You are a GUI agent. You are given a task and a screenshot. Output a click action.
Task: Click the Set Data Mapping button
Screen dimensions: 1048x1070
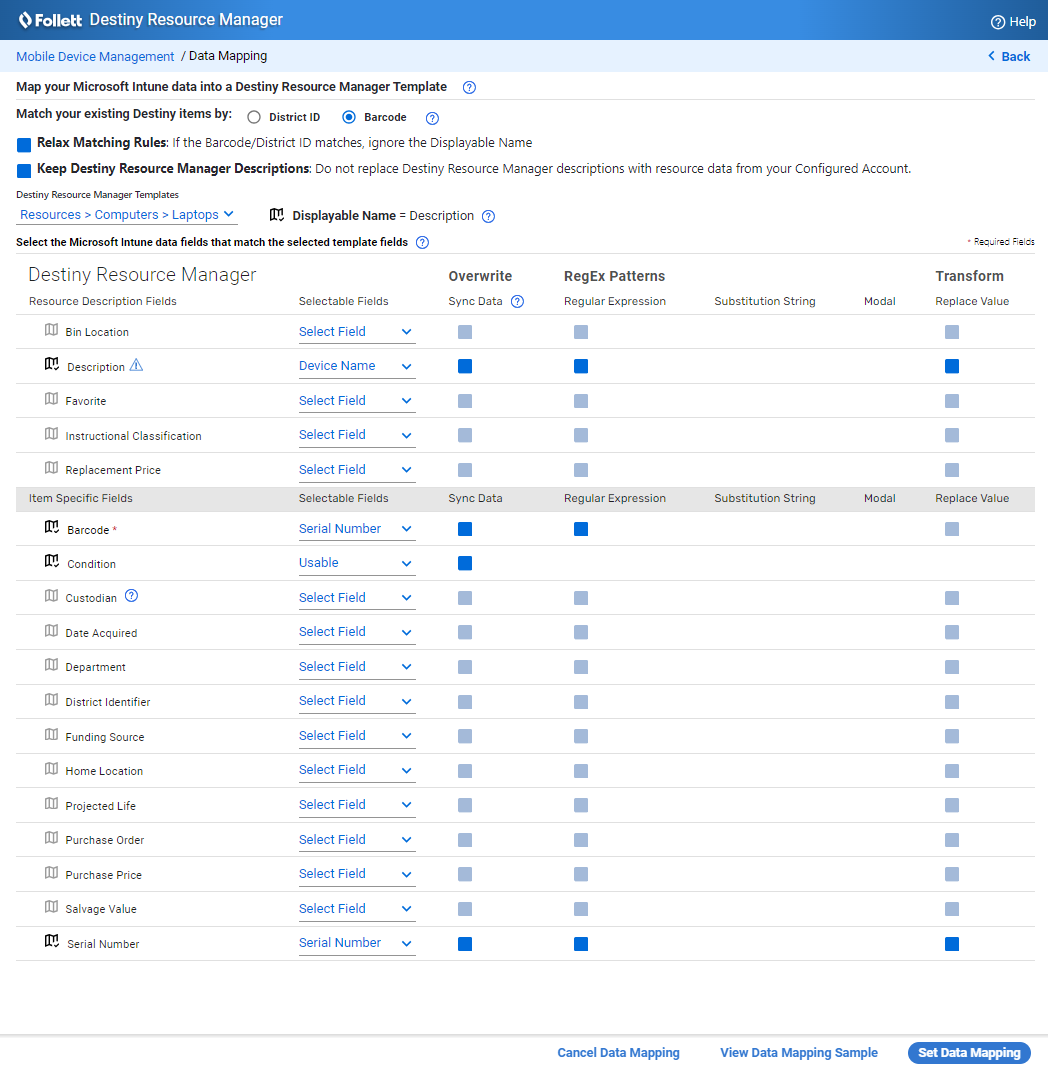968,1052
